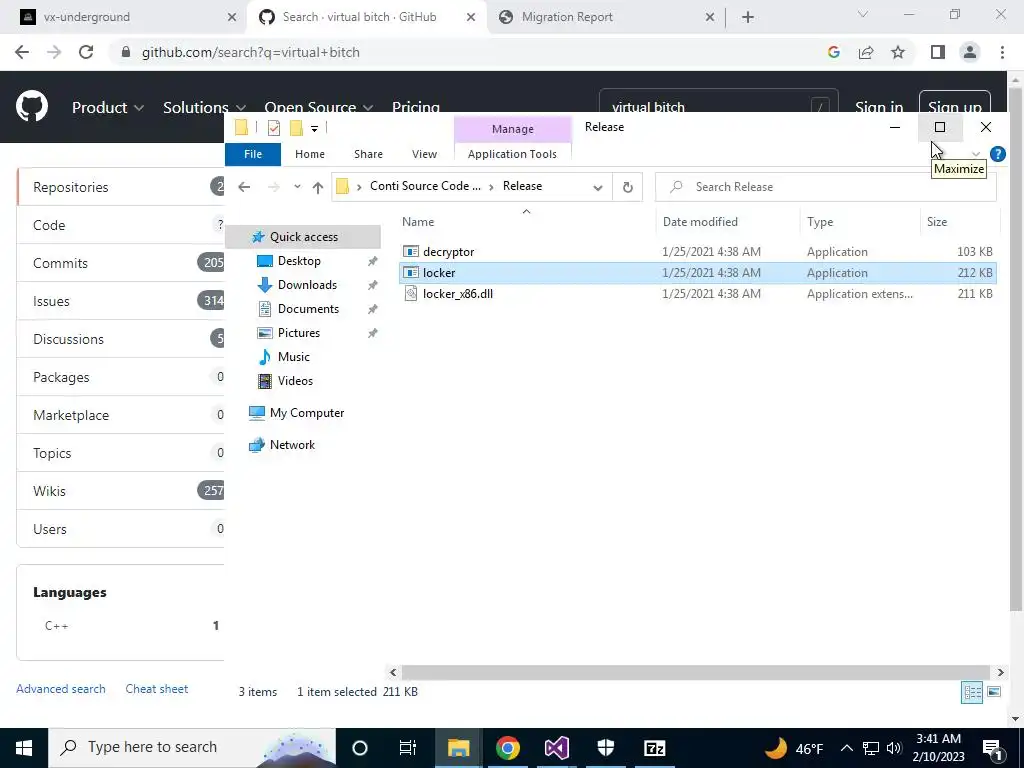This screenshot has height=768, width=1024.
Task: Open the Cheat sheet link
Action: pos(157,689)
